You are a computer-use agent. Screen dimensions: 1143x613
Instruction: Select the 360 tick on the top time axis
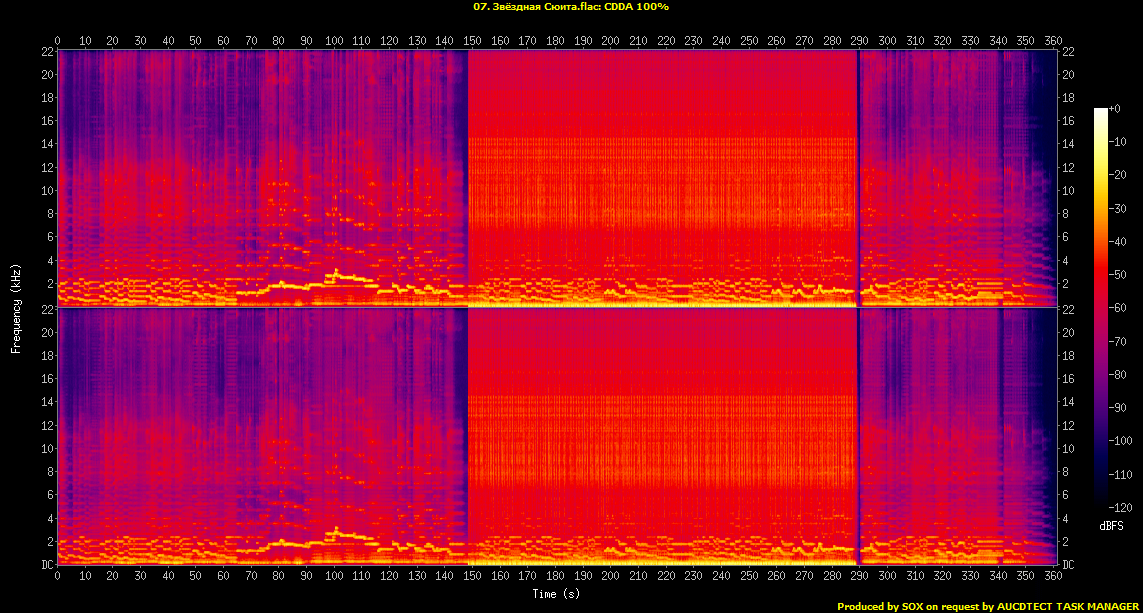pyautogui.click(x=1052, y=41)
